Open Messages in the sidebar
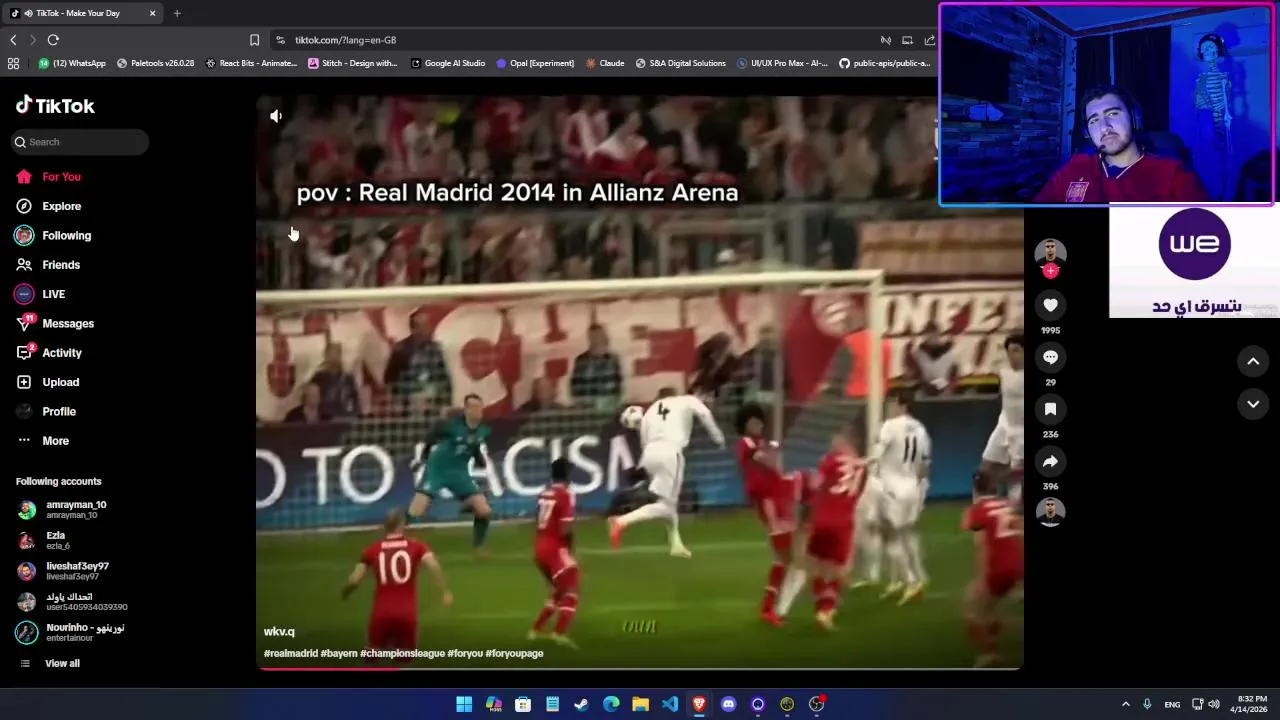Screen dimensions: 1280x720 (67, 323)
